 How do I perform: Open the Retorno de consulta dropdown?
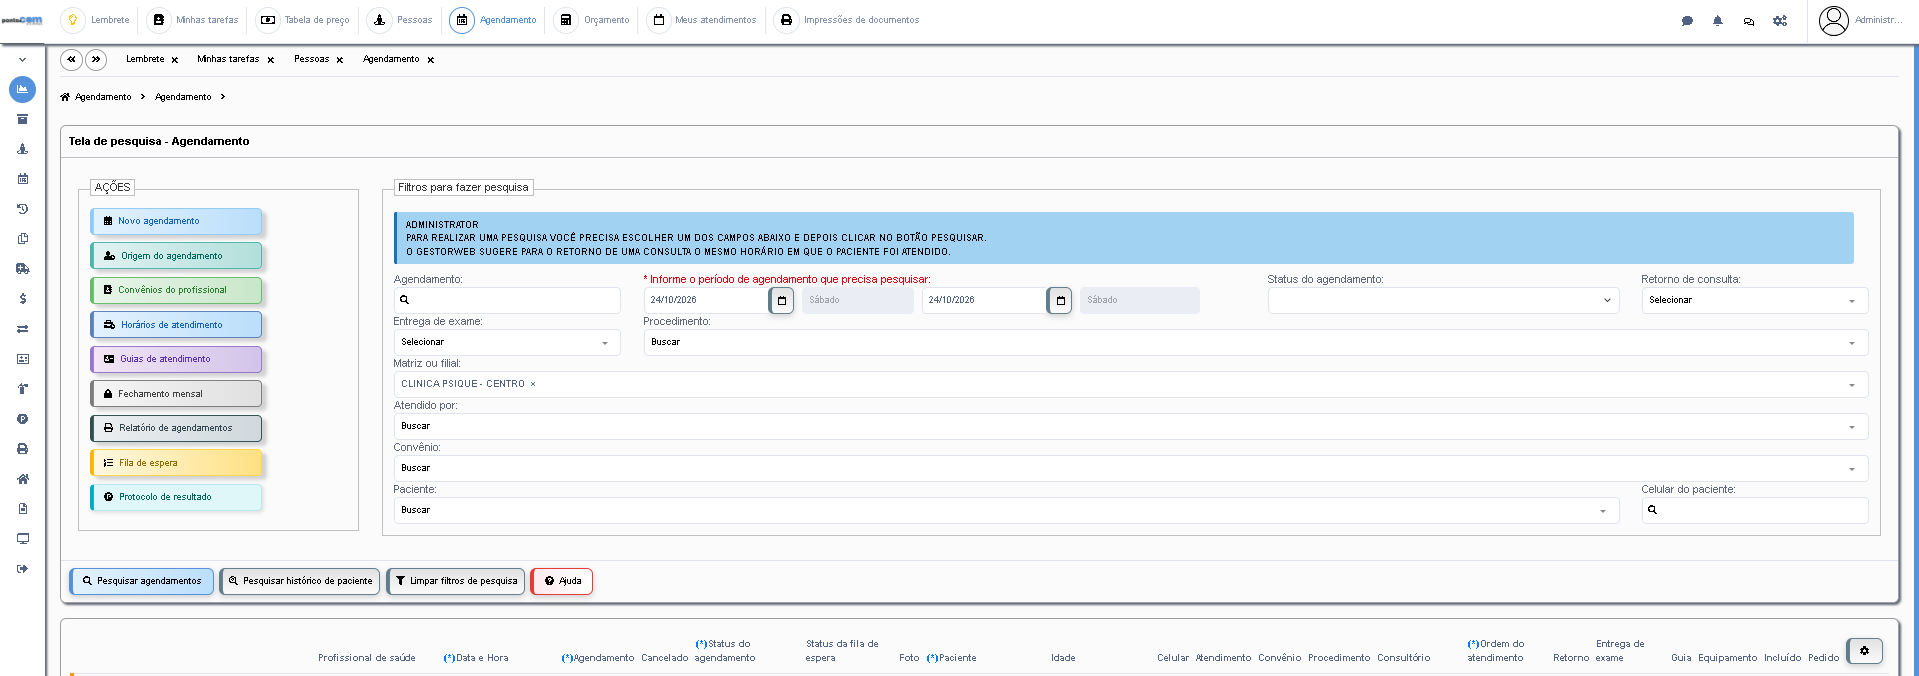click(1754, 300)
